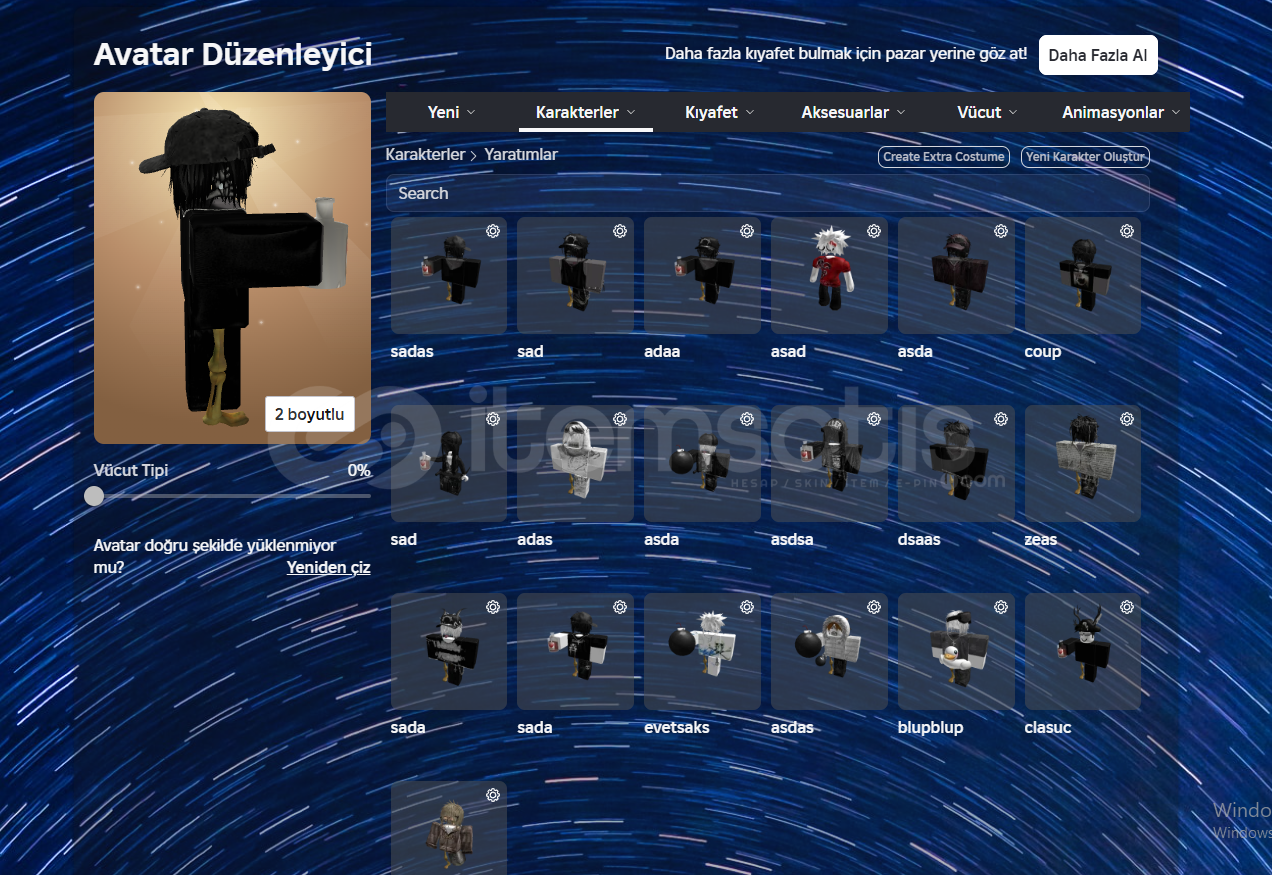
Task: Choose the asdsa costume thumbnail
Action: click(x=829, y=464)
